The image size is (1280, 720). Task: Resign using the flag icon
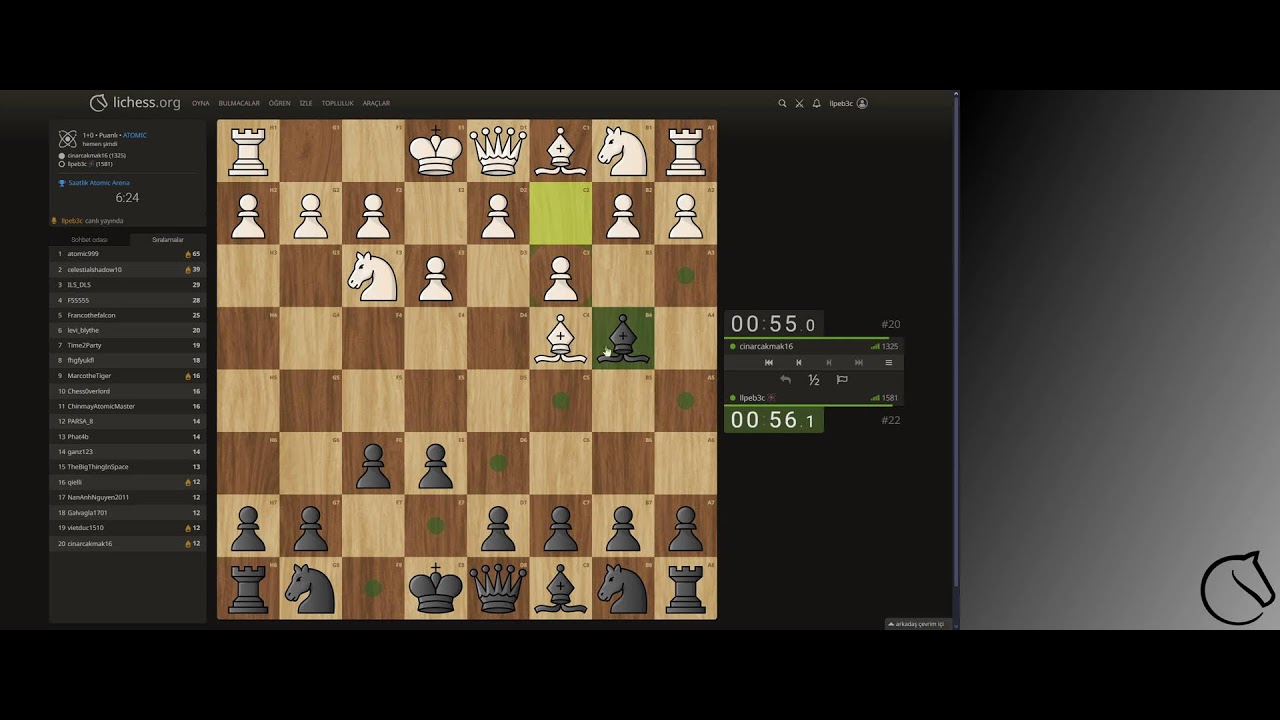[842, 380]
